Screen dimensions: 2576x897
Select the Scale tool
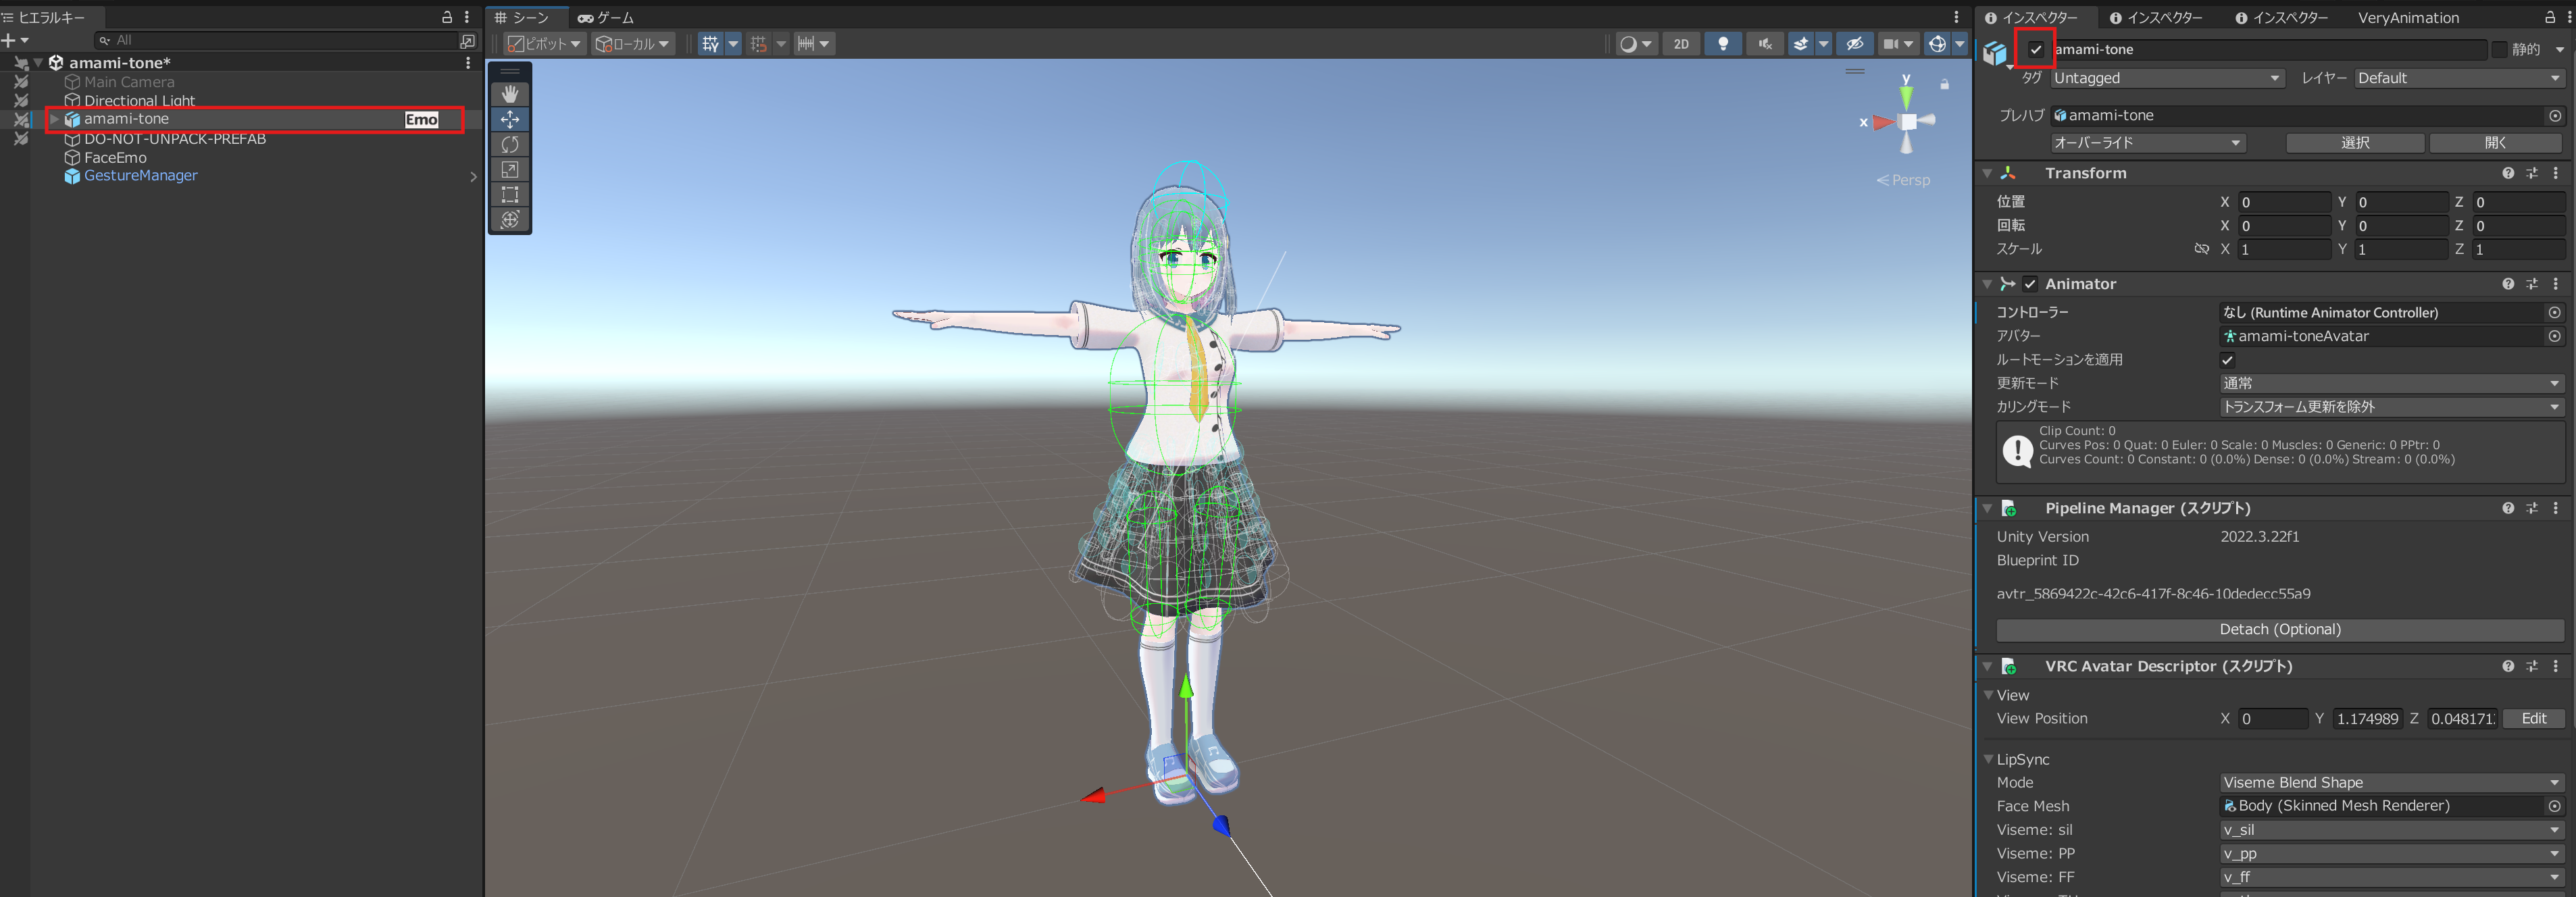point(510,169)
